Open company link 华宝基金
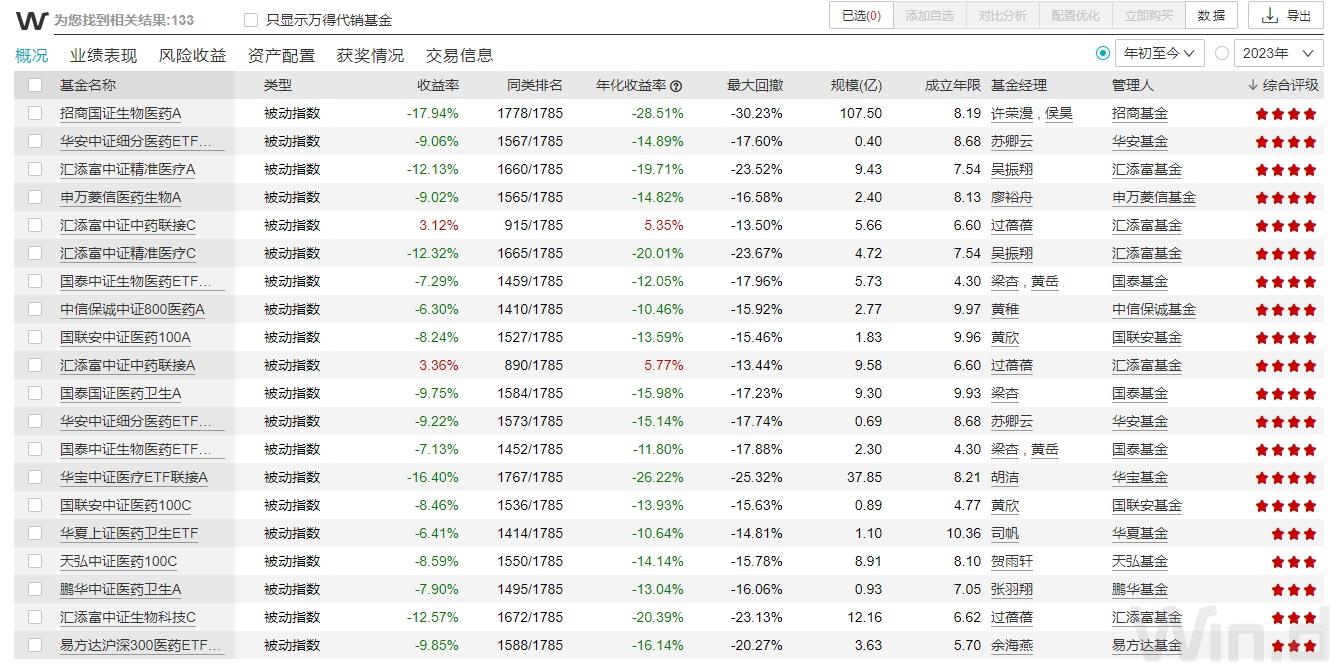This screenshot has width=1340, height=672. [1140, 478]
